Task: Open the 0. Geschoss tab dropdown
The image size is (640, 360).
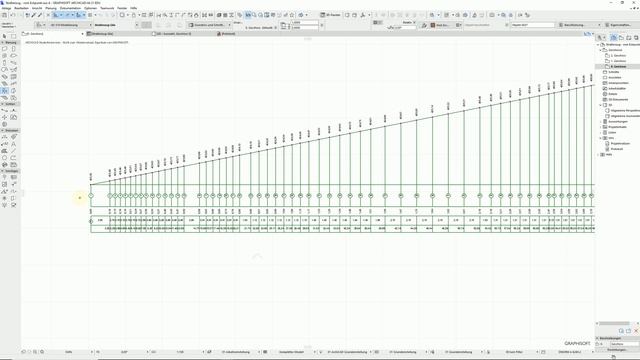Action: [82, 34]
